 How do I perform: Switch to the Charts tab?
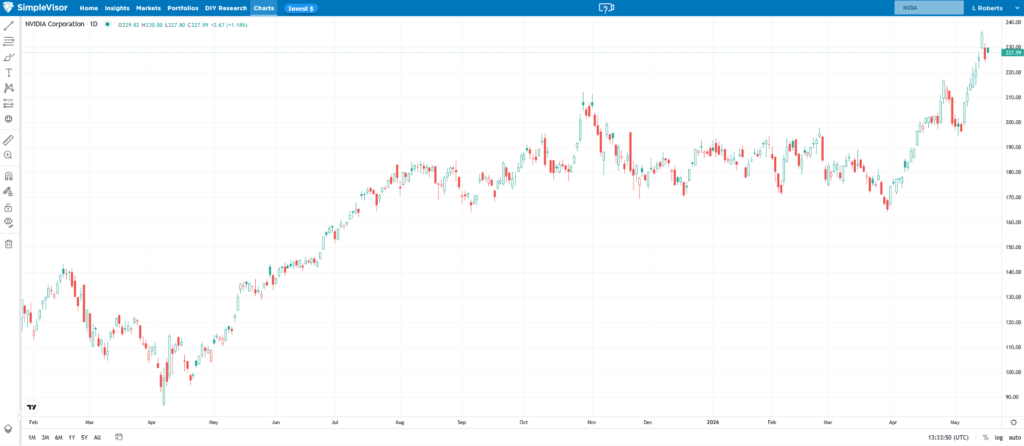click(x=264, y=8)
